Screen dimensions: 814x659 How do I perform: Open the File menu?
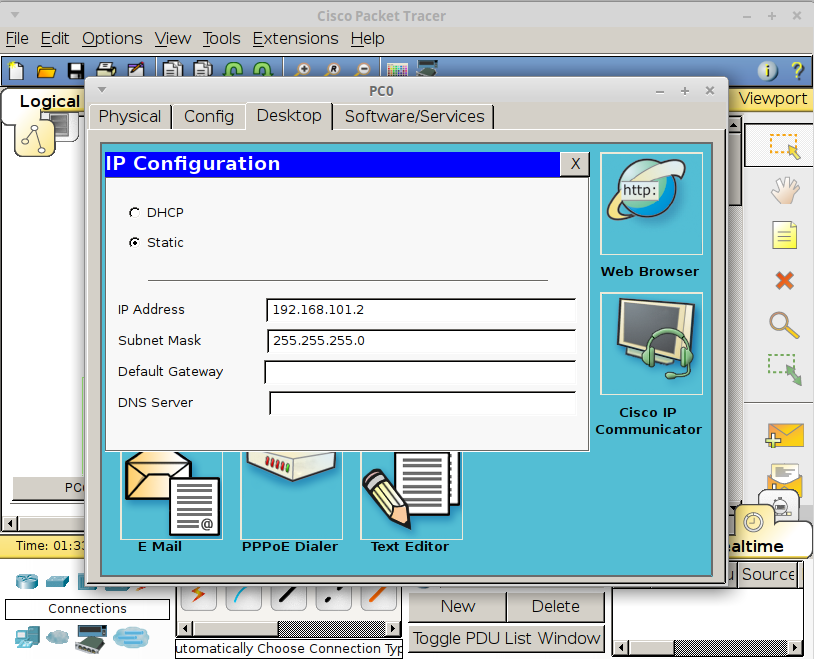point(17,39)
